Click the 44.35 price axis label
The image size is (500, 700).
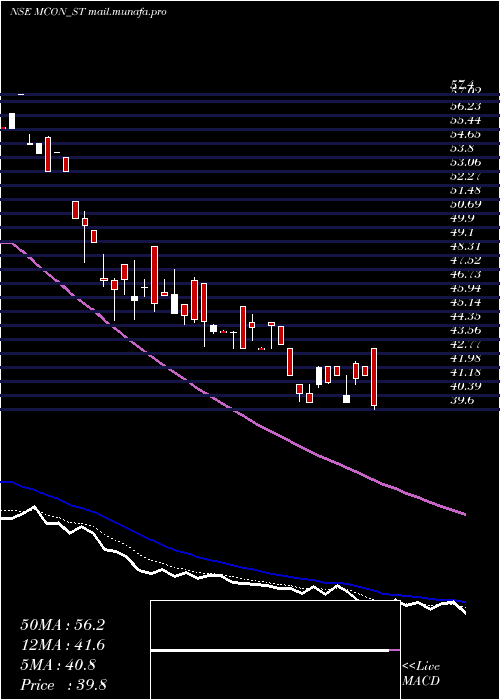pos(466,316)
